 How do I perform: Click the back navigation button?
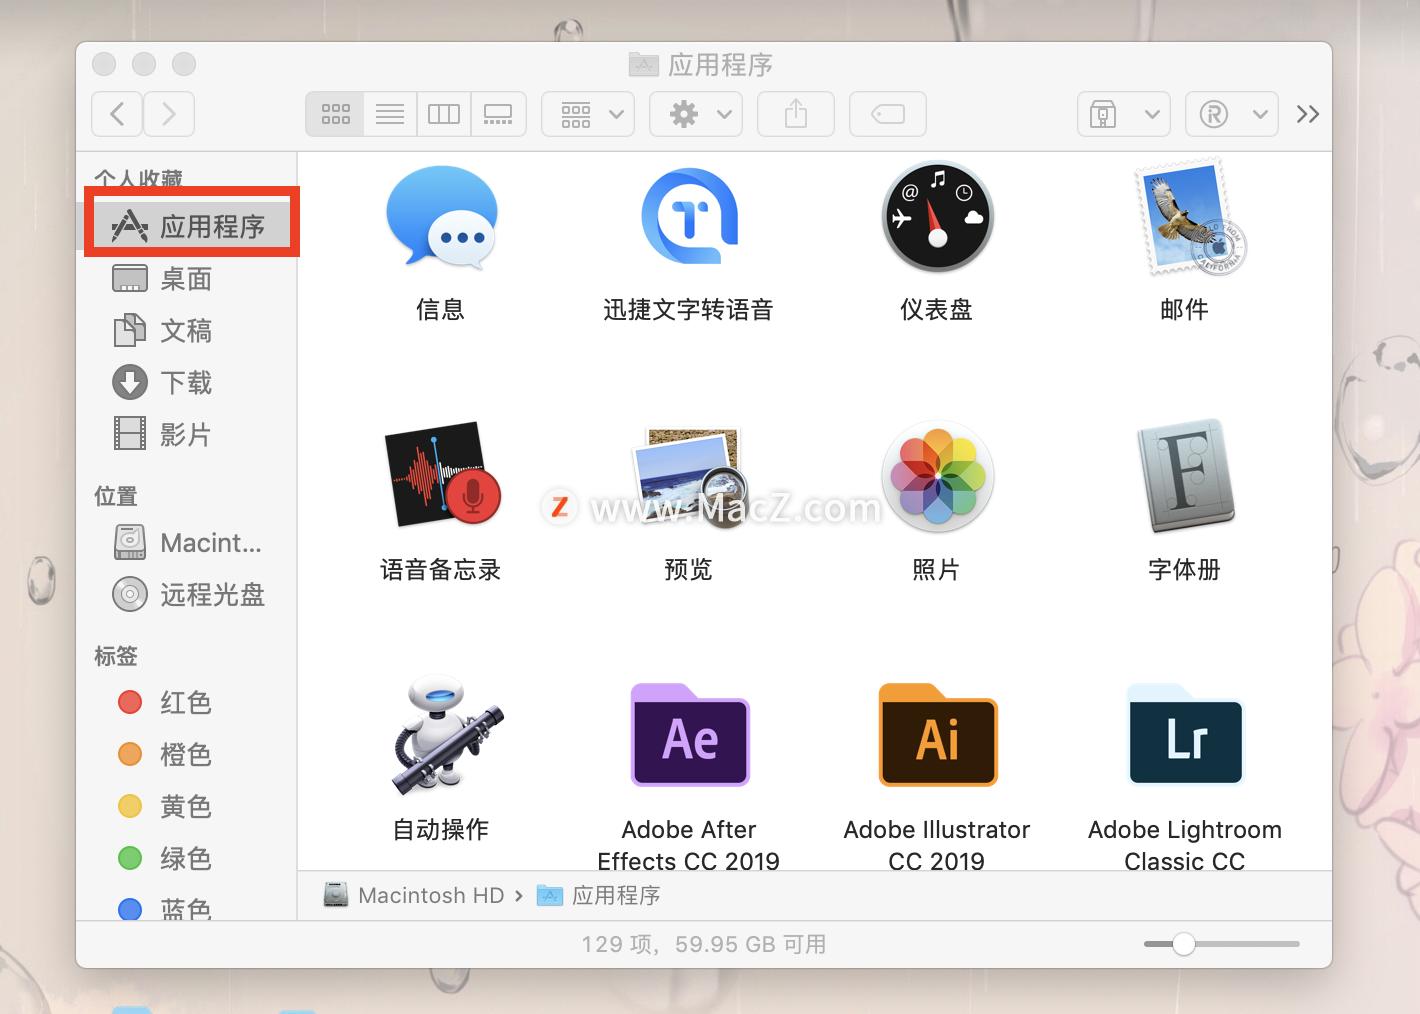[116, 113]
